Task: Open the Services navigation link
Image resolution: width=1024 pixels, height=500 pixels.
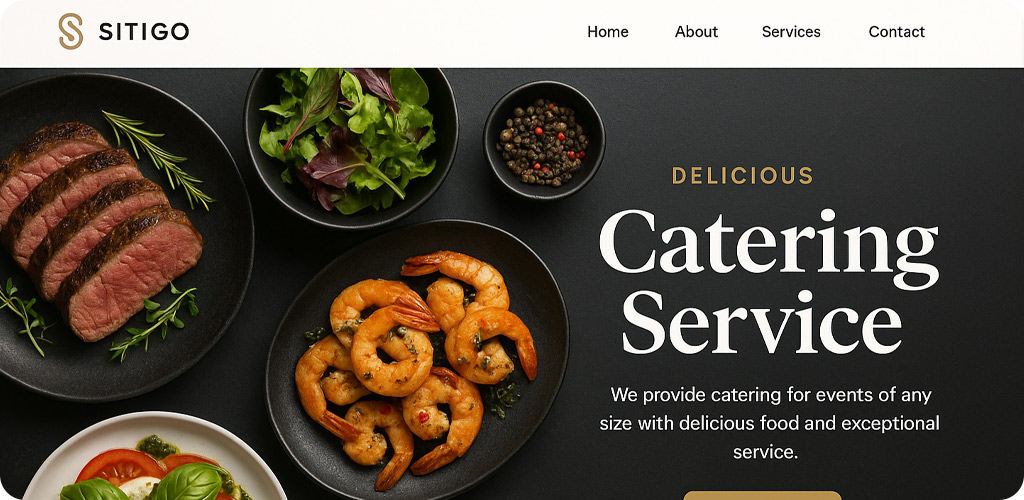Action: click(791, 31)
